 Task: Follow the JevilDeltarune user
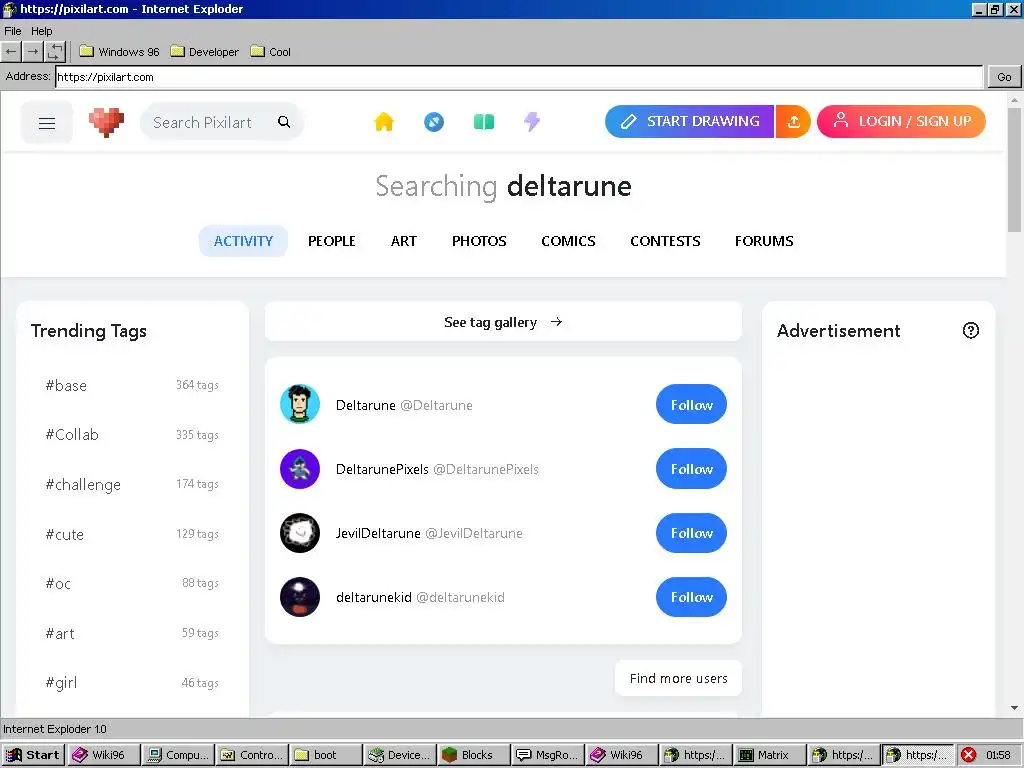point(691,533)
